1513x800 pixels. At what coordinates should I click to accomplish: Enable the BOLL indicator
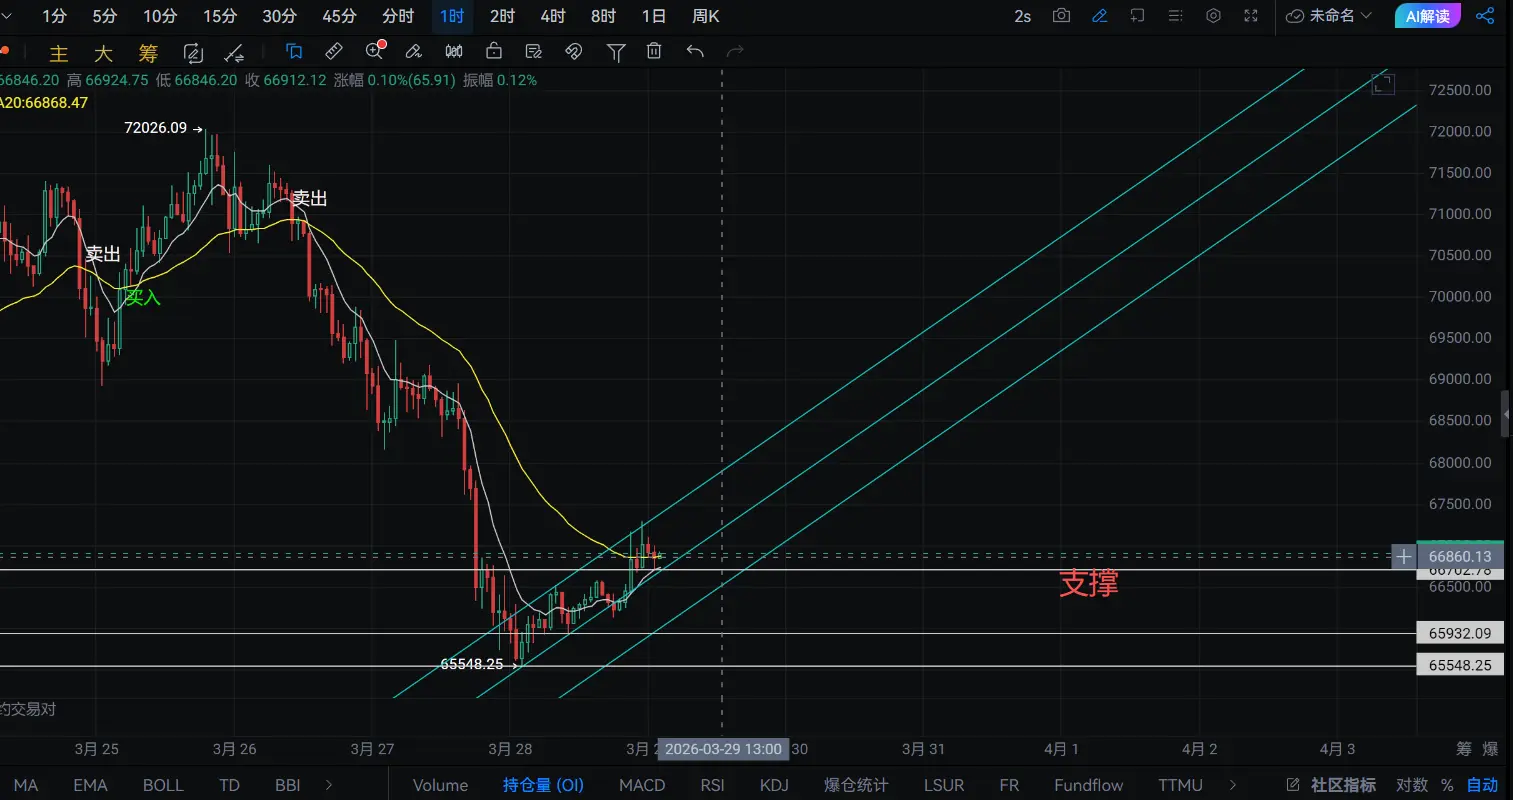click(163, 785)
